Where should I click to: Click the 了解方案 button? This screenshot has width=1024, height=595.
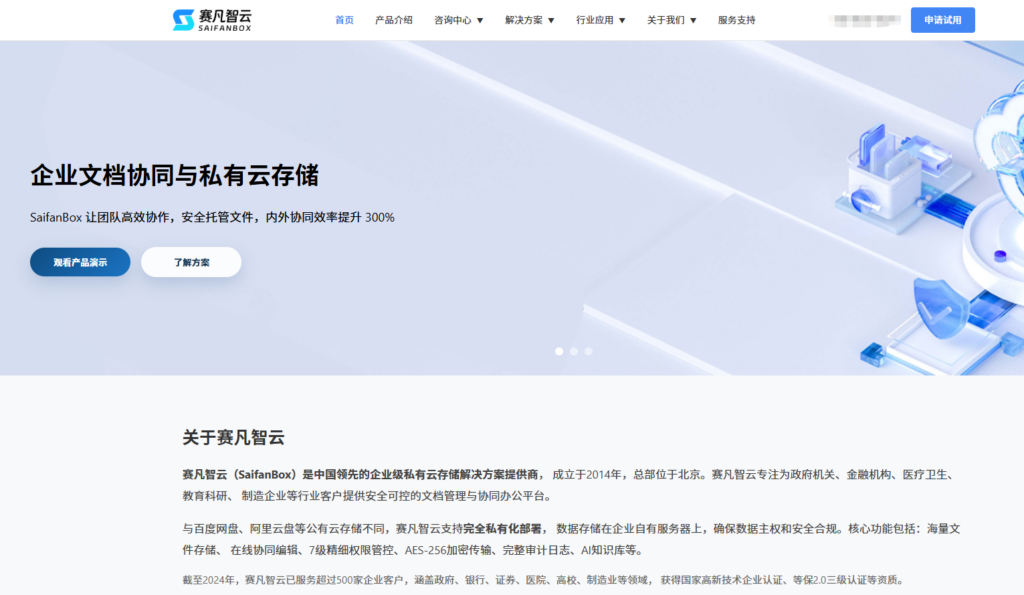coord(191,261)
